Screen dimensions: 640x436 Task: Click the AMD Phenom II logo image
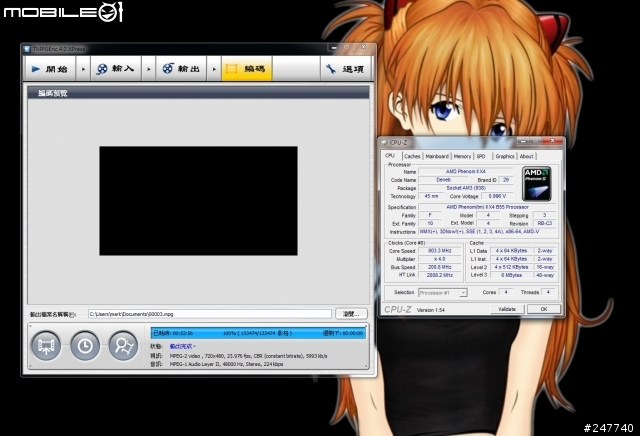coord(537,183)
